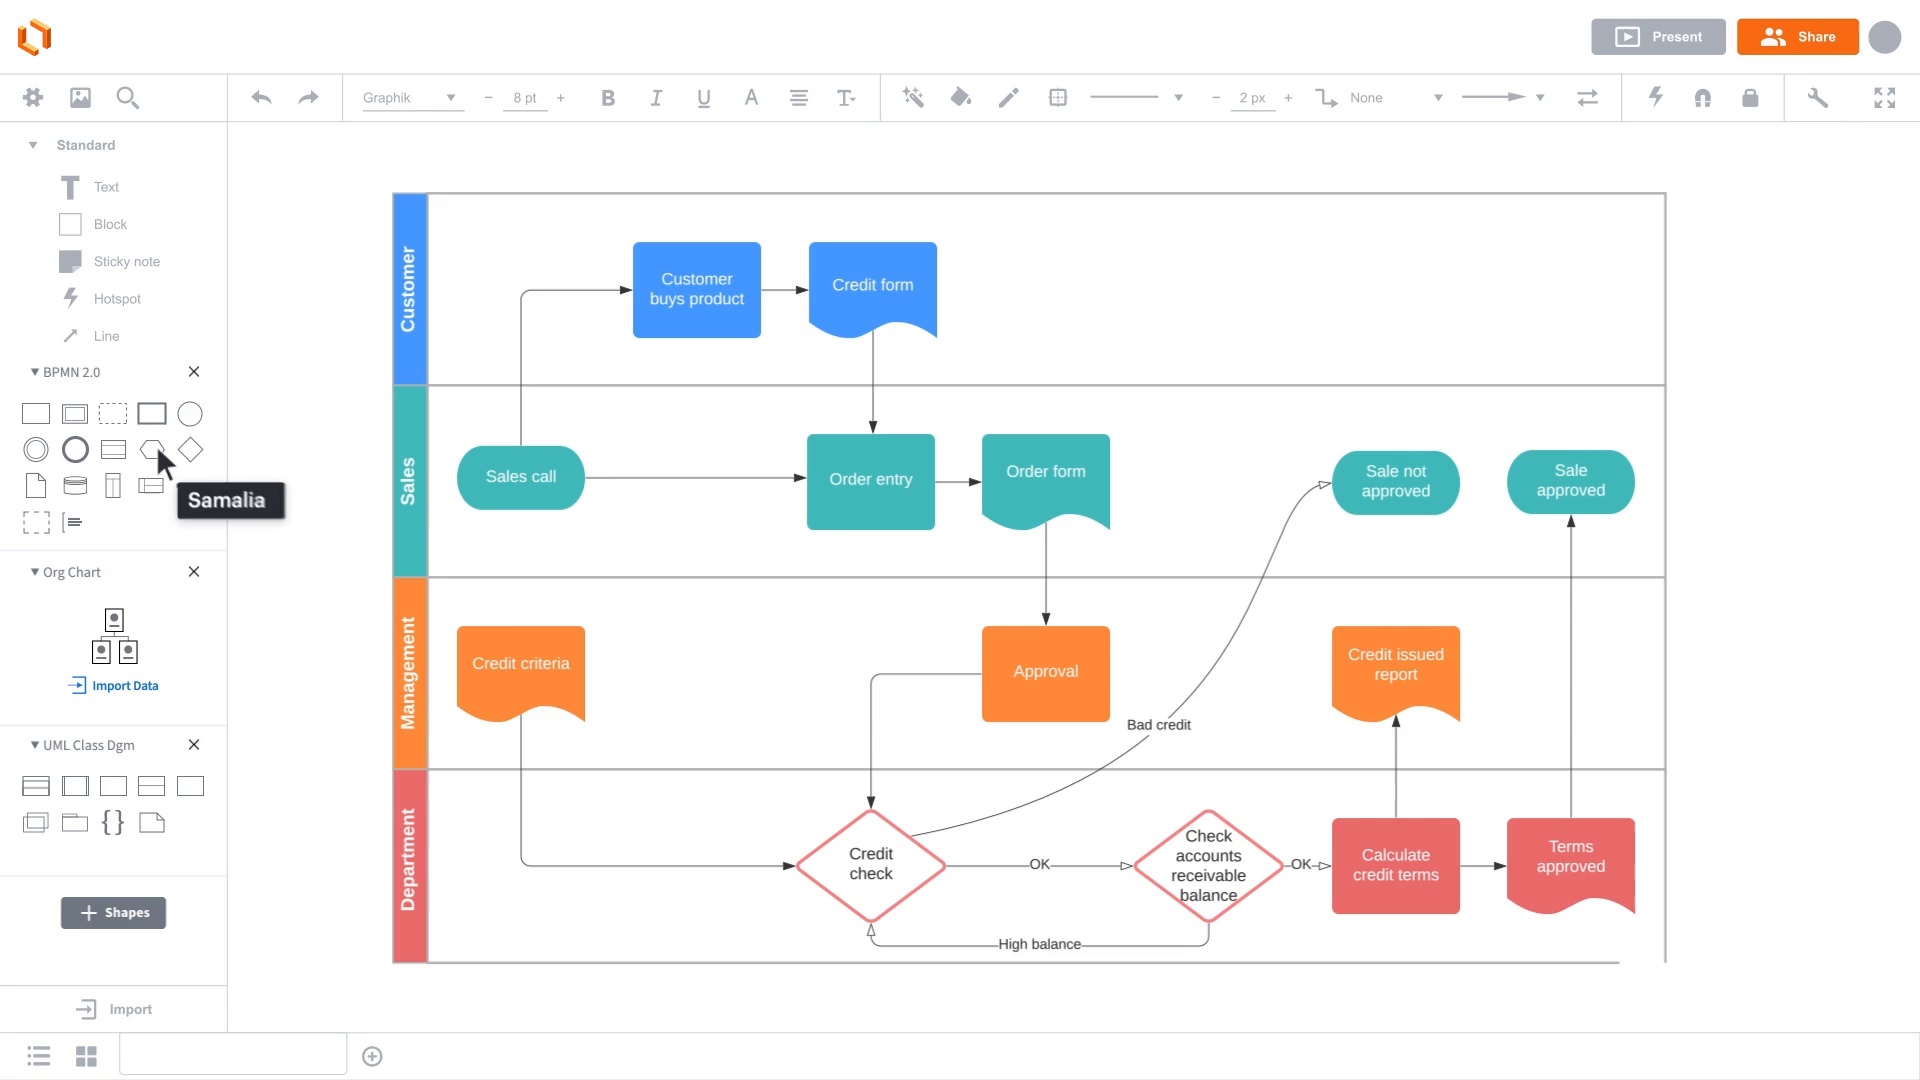Close the Org Chart shape library
Image resolution: width=1920 pixels, height=1080 pixels.
[194, 572]
